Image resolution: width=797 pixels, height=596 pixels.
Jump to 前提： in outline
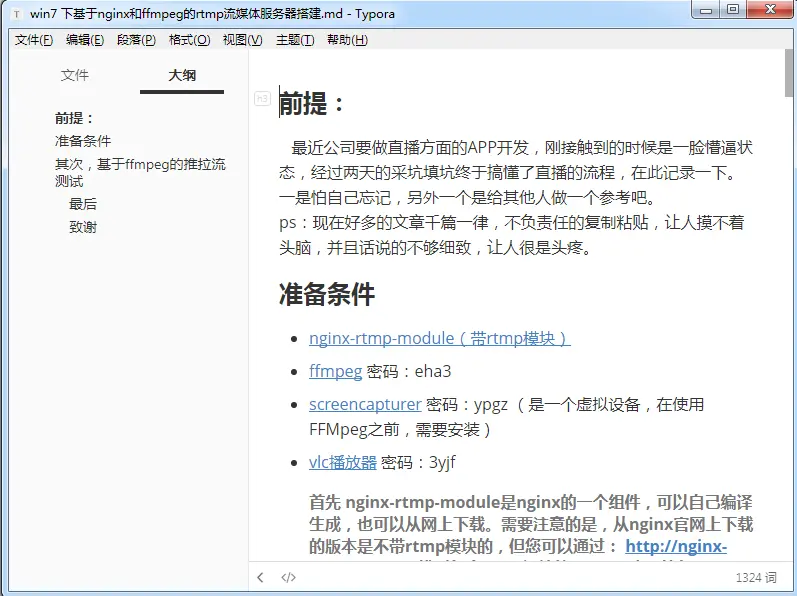(75, 118)
